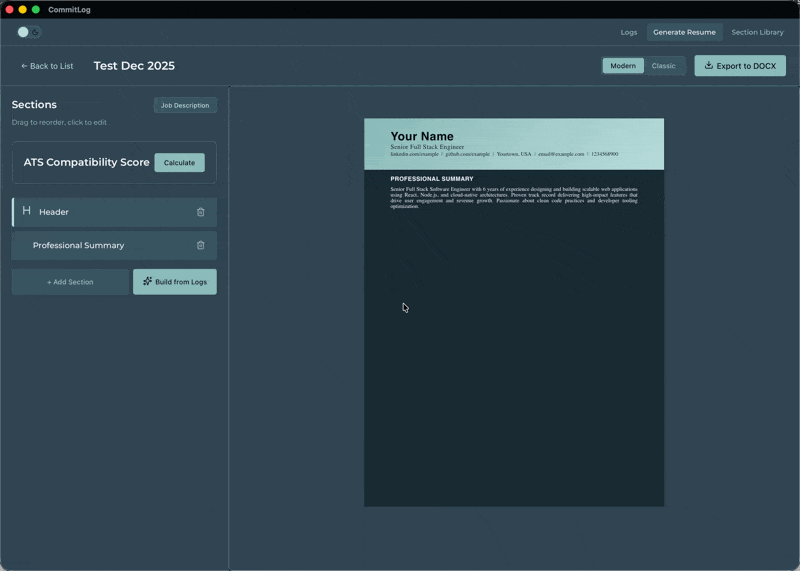Click Your Name heading in resume preview
The height and width of the screenshot is (571, 800).
(x=421, y=136)
